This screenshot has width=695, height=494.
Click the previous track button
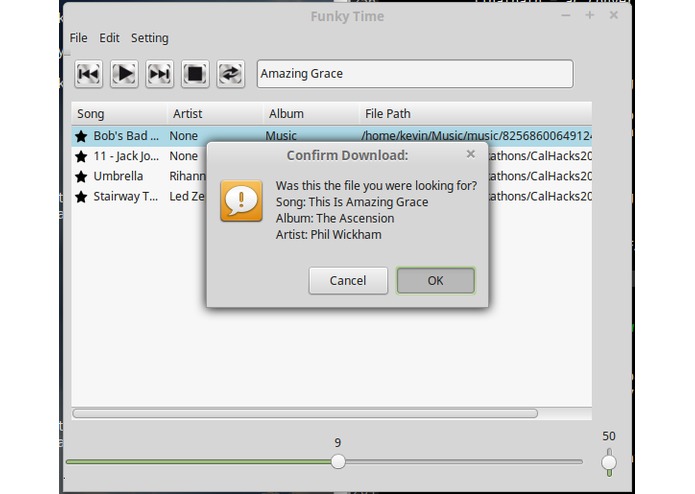89,74
